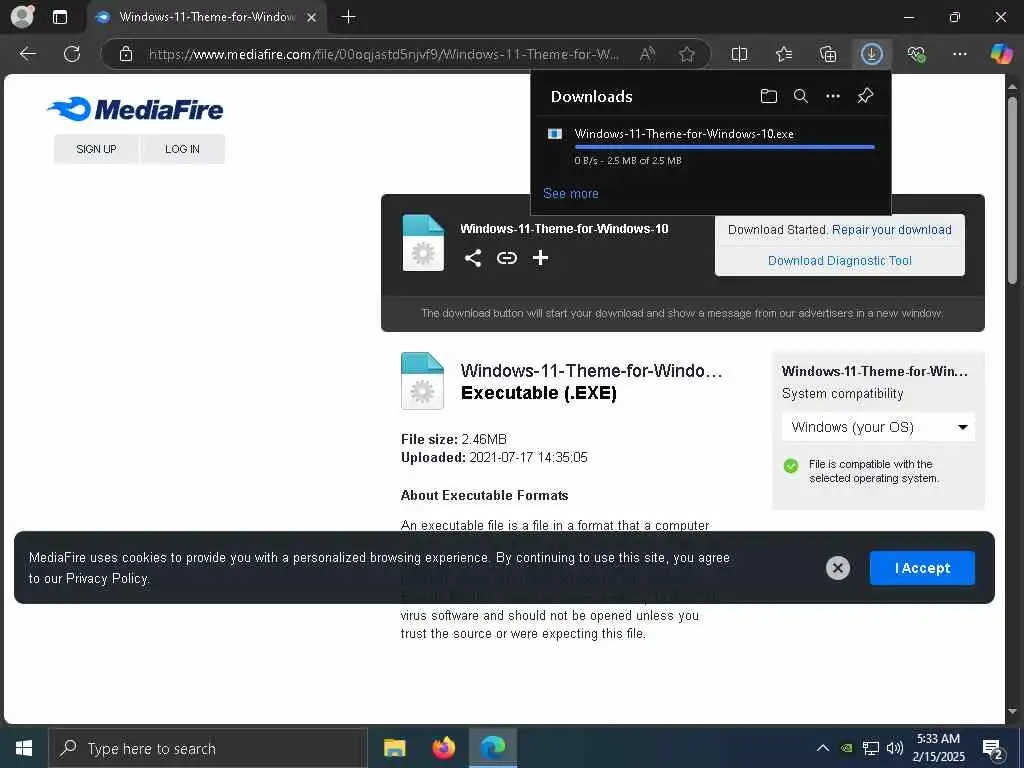1024x768 pixels.
Task: Search downloads with magnifier icon
Action: pyautogui.click(x=801, y=96)
